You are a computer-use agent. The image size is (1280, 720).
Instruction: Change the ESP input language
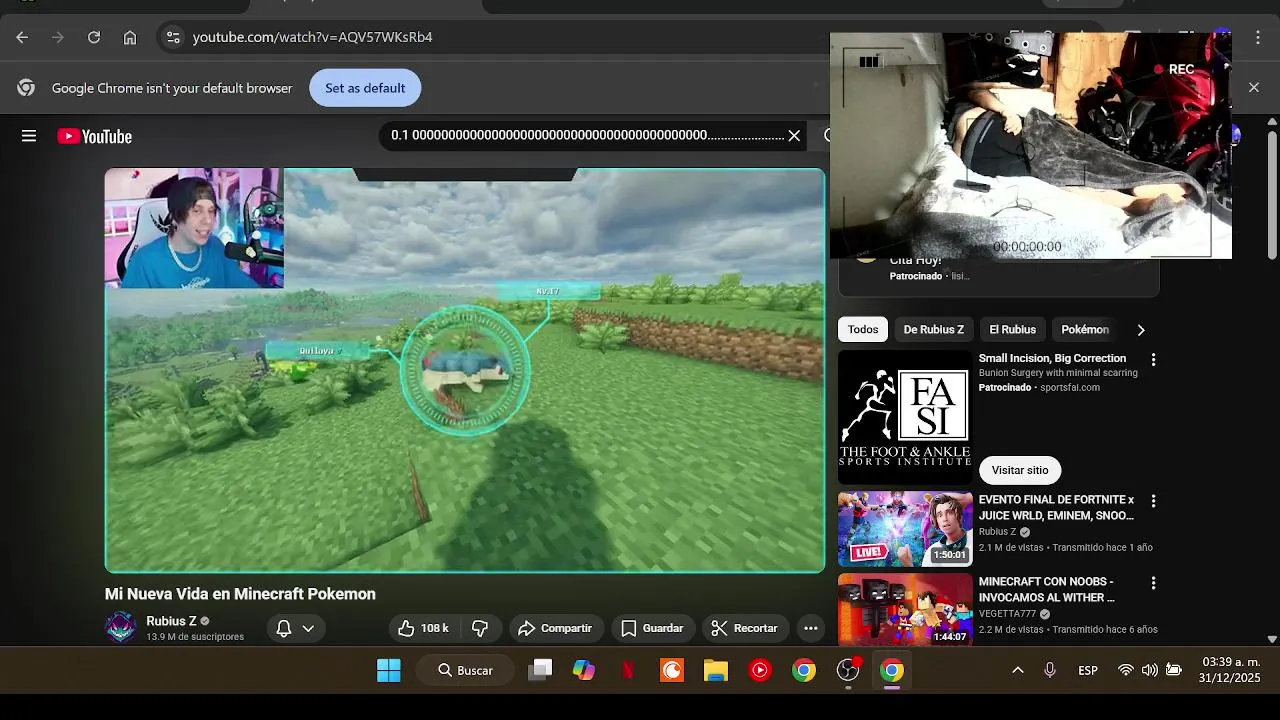[1088, 670]
